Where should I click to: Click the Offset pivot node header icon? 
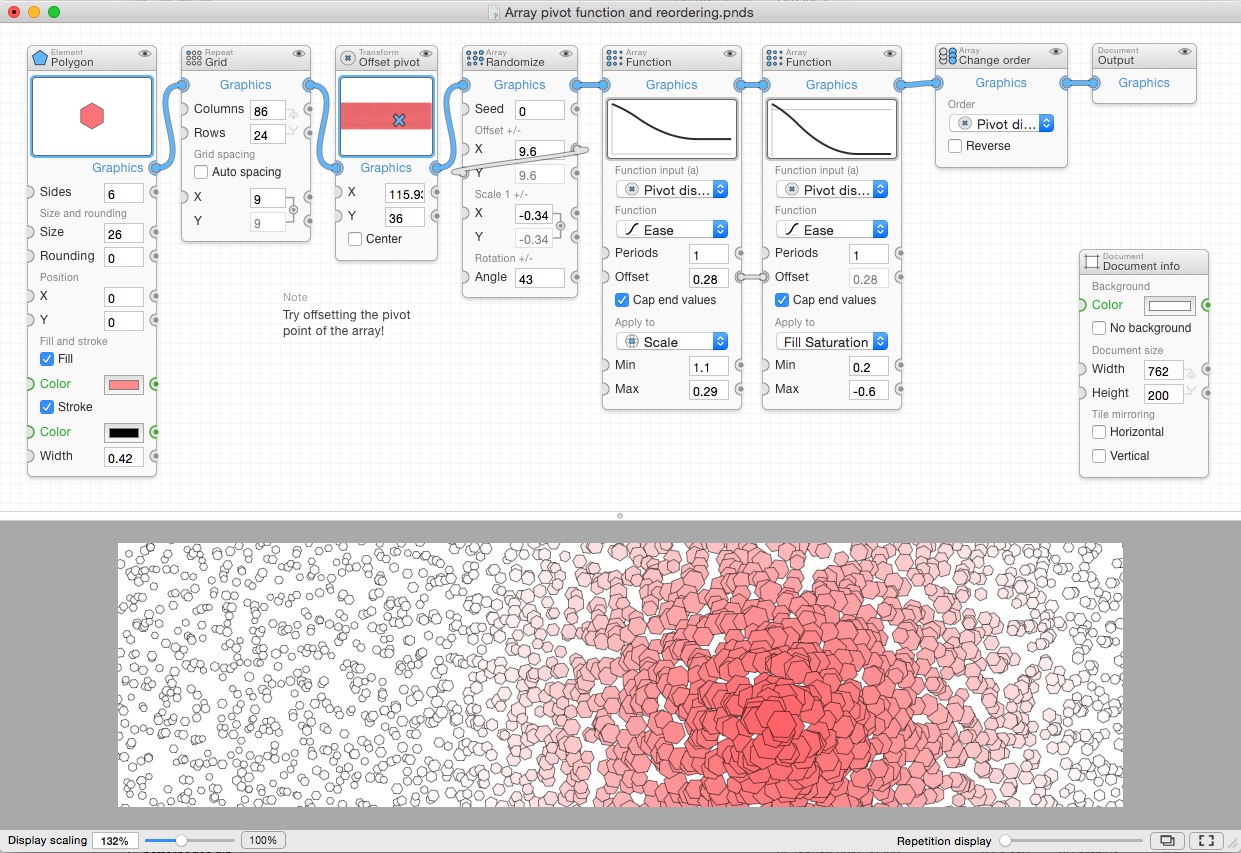pos(348,57)
